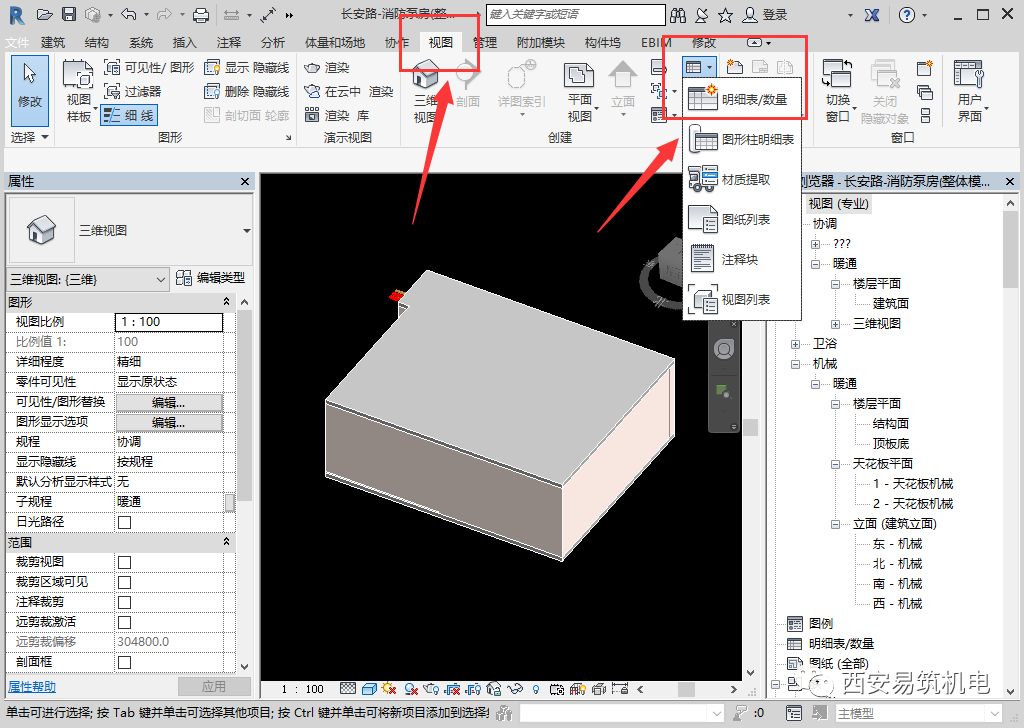Switch to the 管理 ribbon tab
The height and width of the screenshot is (728, 1024).
(x=485, y=43)
